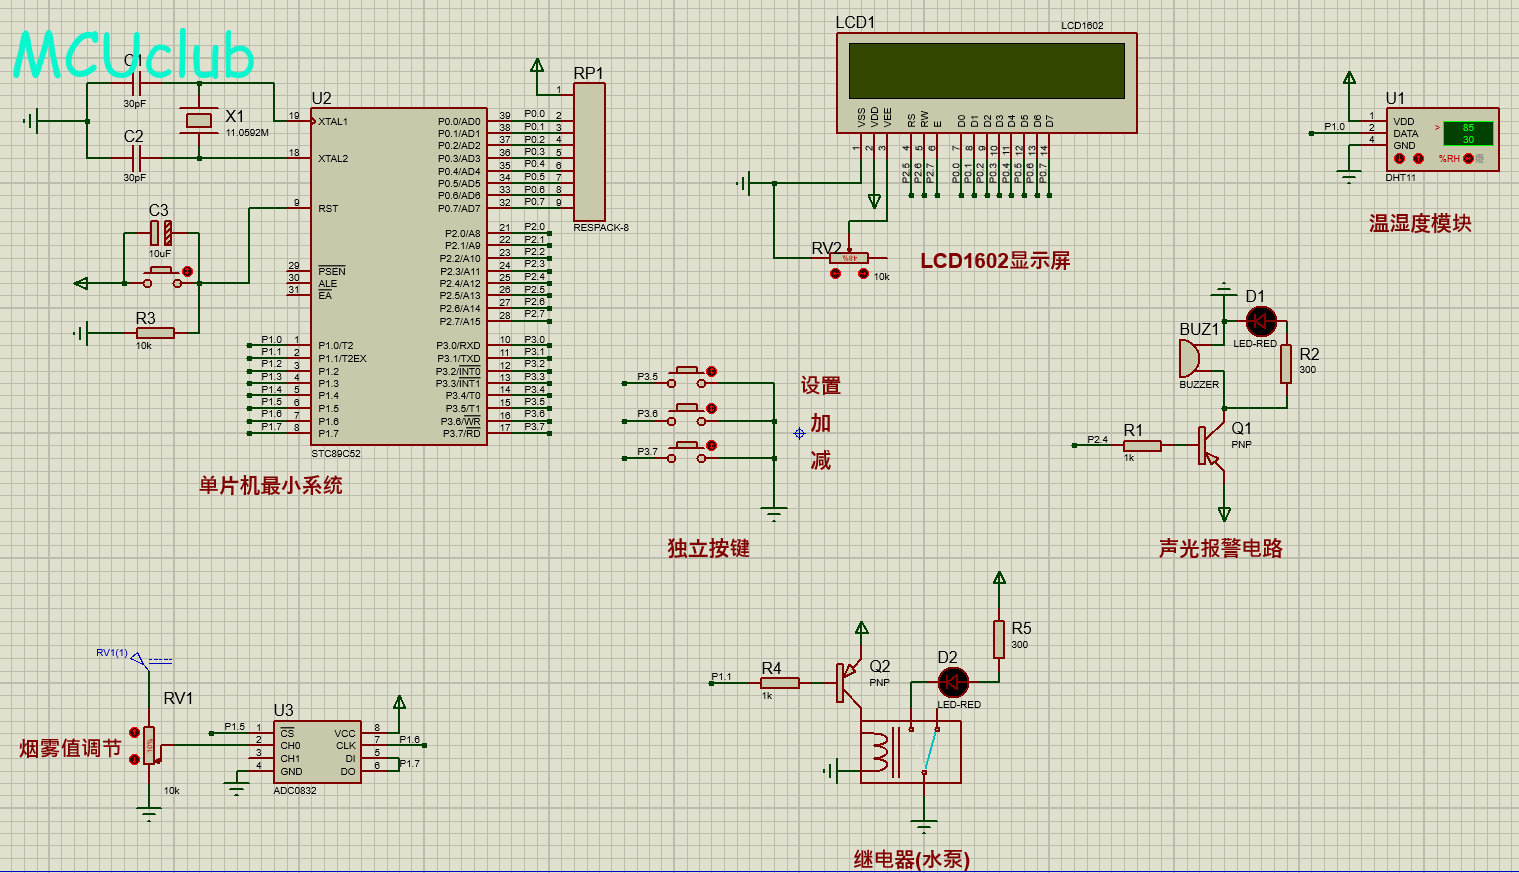Select the STC89C52 microcontroller chip U2
1519x873 pixels.
[398, 276]
